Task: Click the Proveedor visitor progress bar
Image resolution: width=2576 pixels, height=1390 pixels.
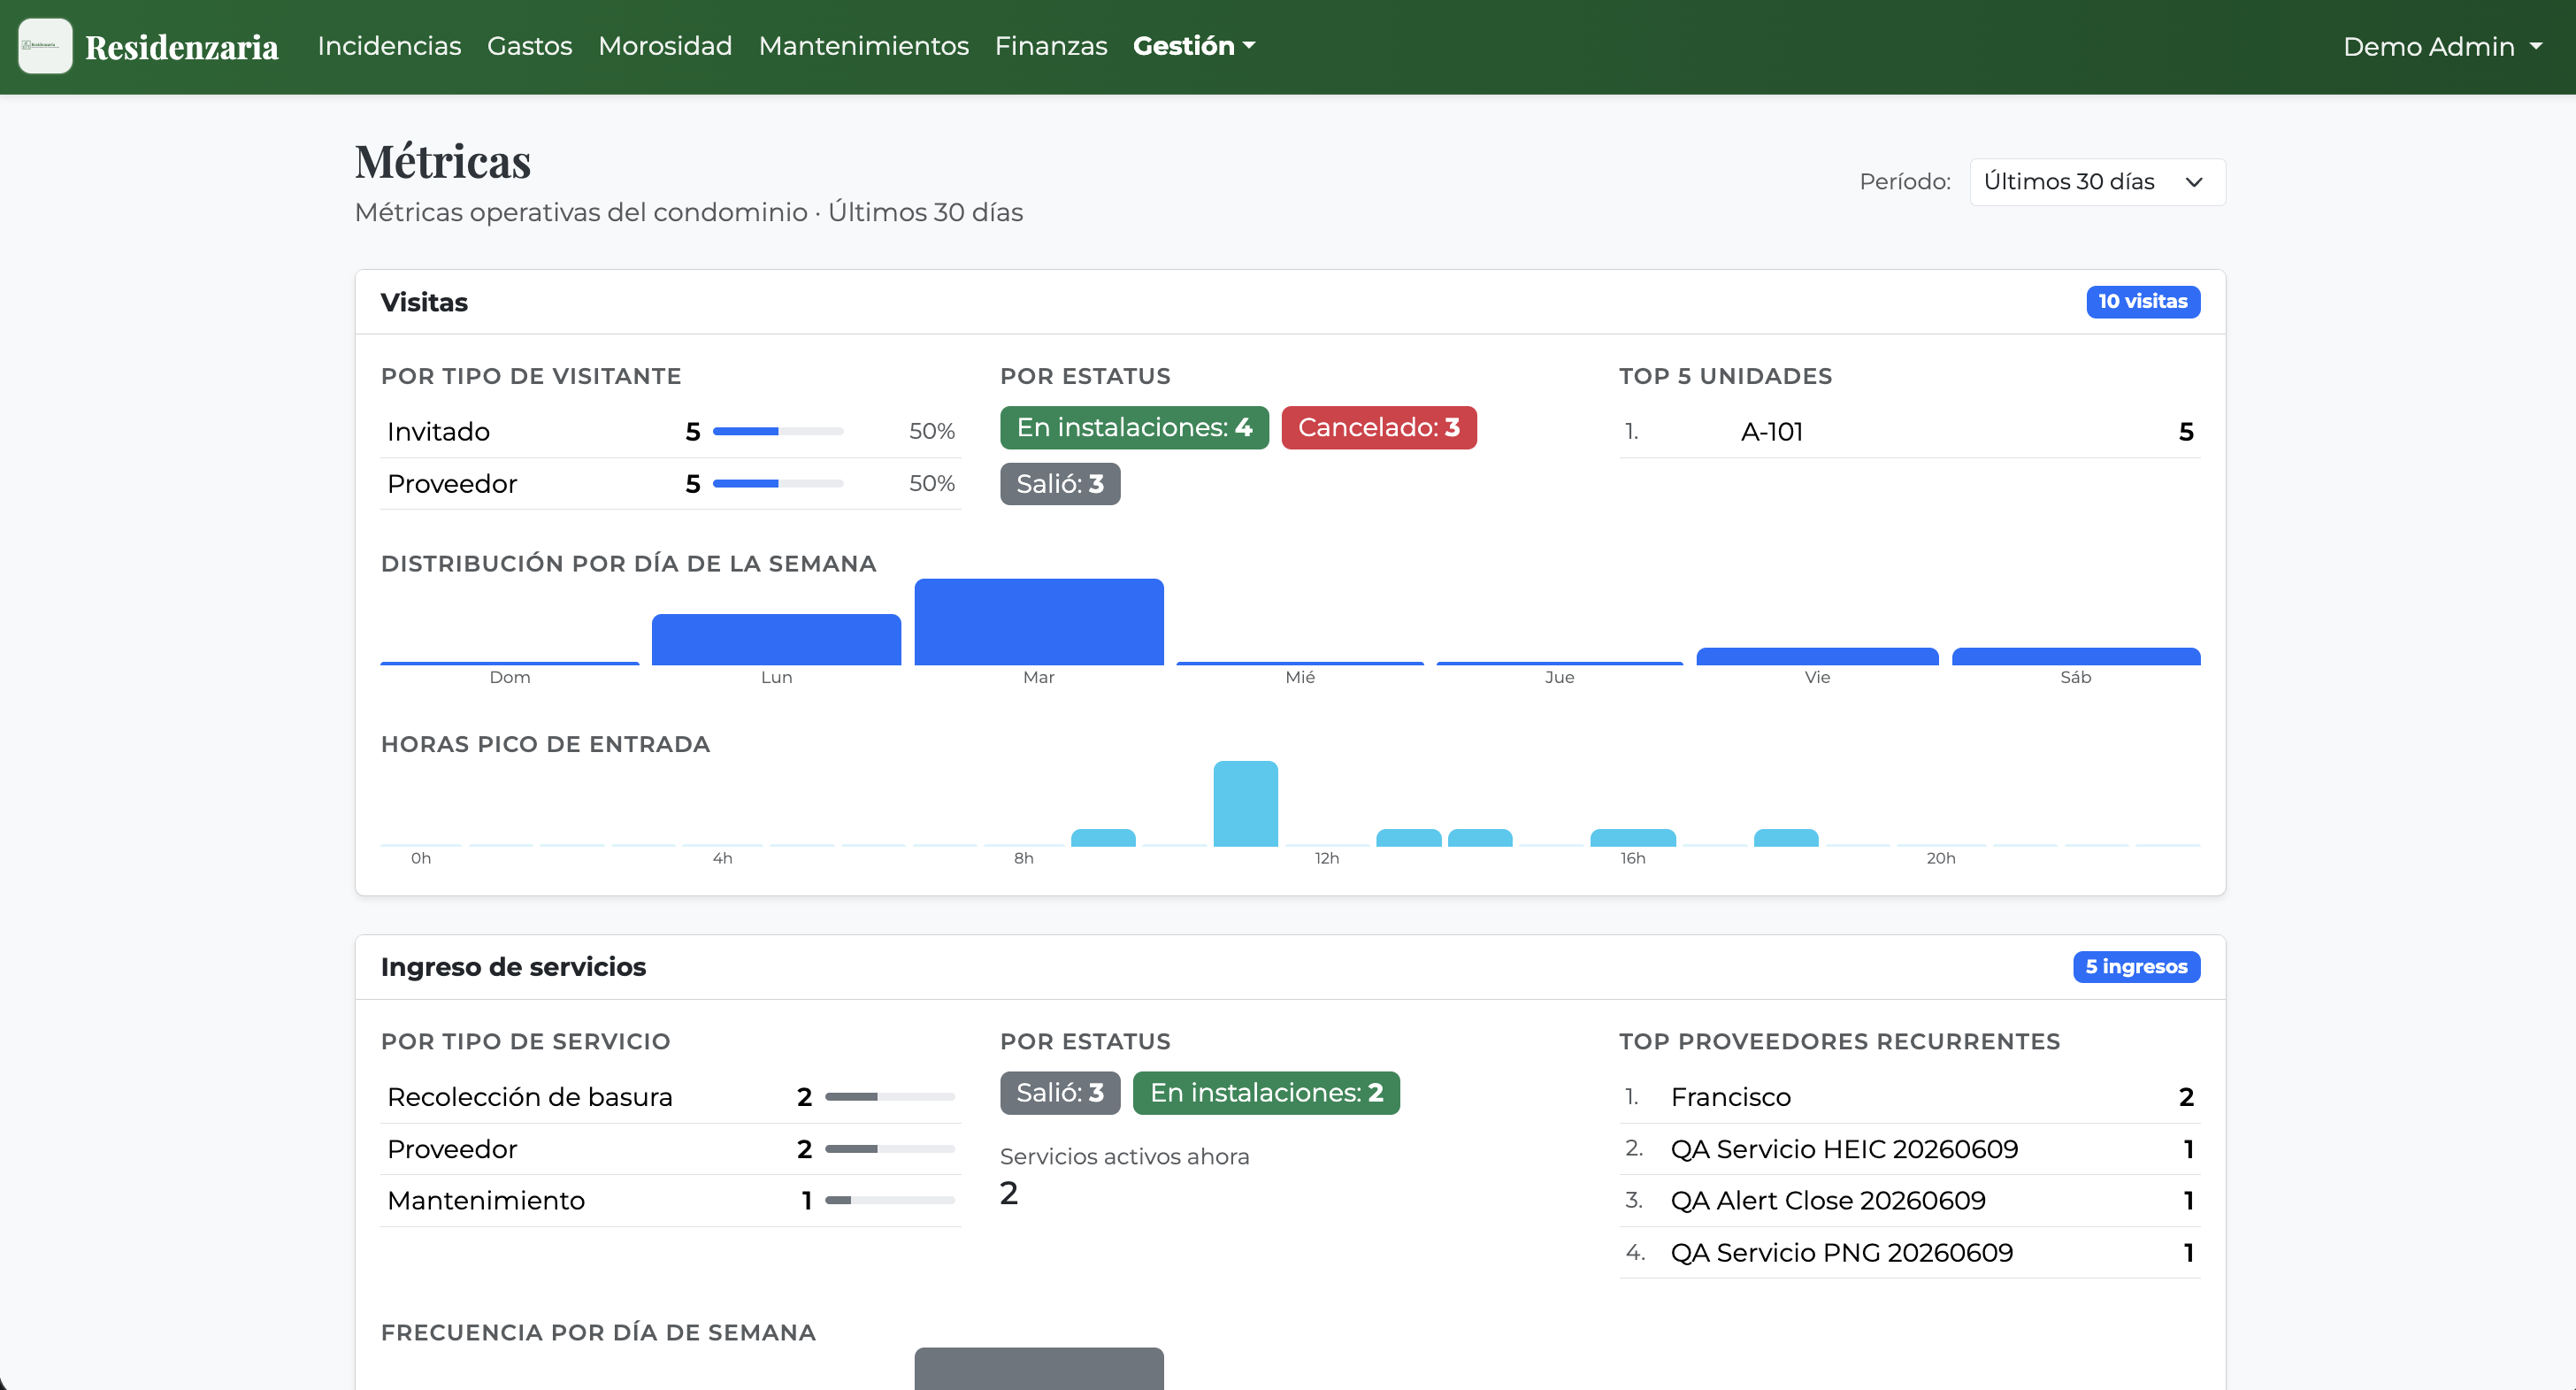Action: point(778,484)
